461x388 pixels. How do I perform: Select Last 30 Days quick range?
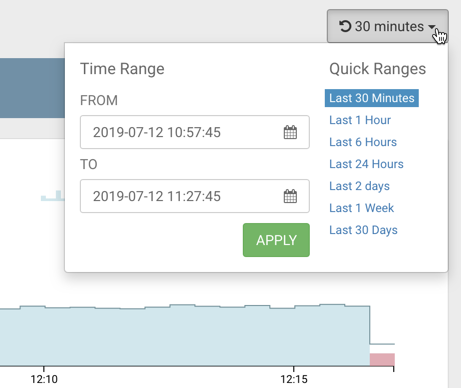(x=363, y=230)
